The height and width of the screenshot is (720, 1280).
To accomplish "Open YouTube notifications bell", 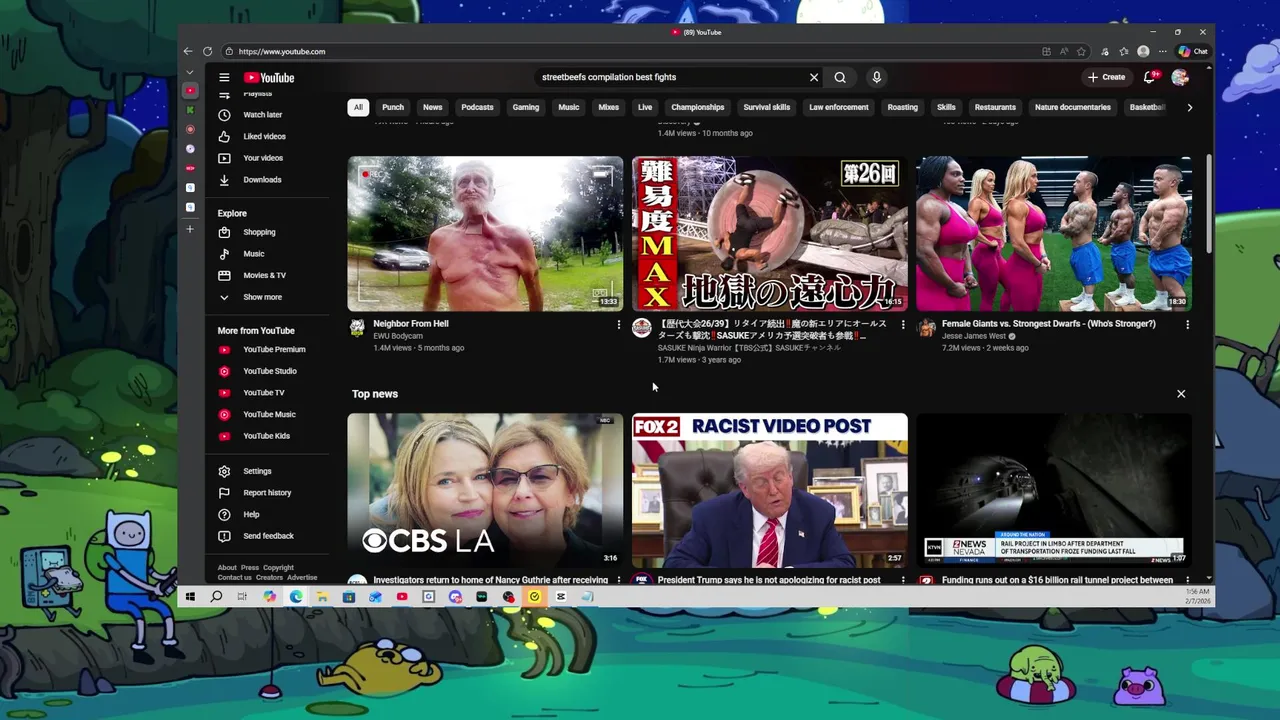I will [1150, 77].
